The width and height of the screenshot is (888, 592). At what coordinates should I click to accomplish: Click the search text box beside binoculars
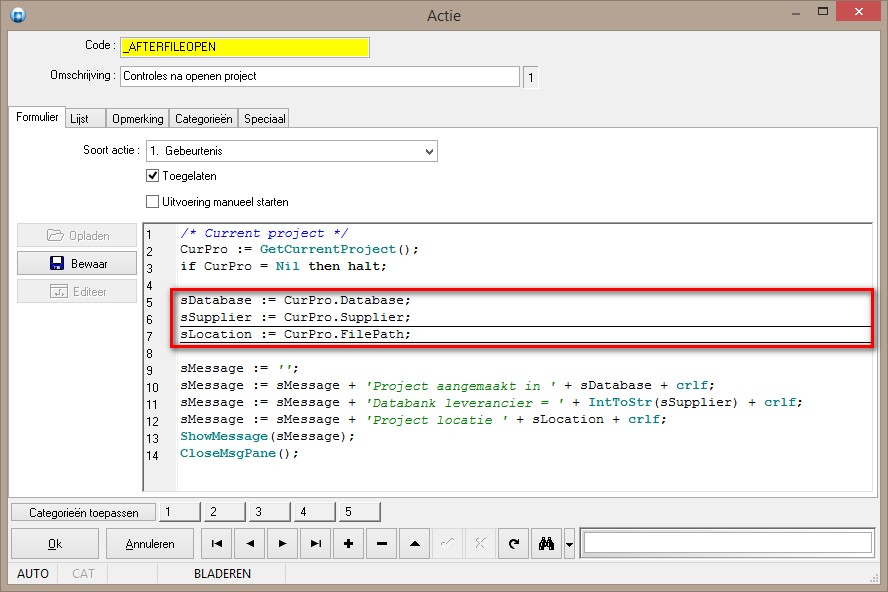[x=728, y=543]
